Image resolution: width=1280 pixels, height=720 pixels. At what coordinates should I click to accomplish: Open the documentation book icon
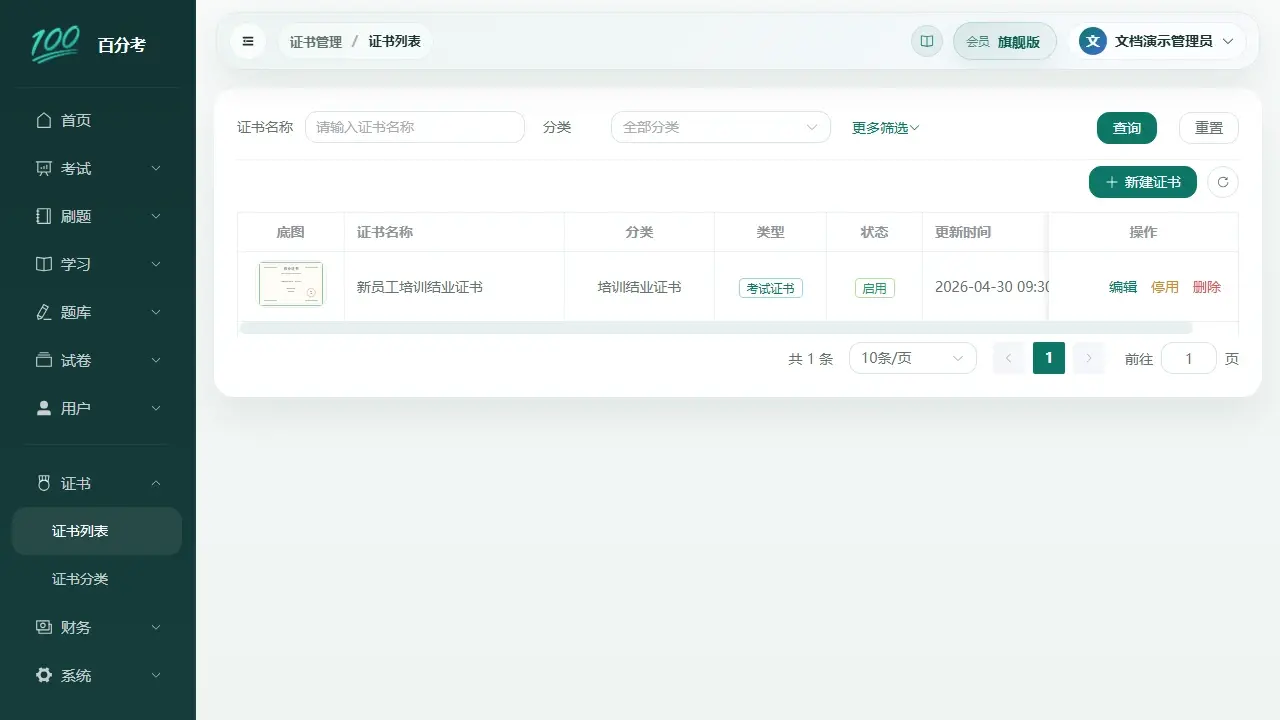(x=927, y=41)
